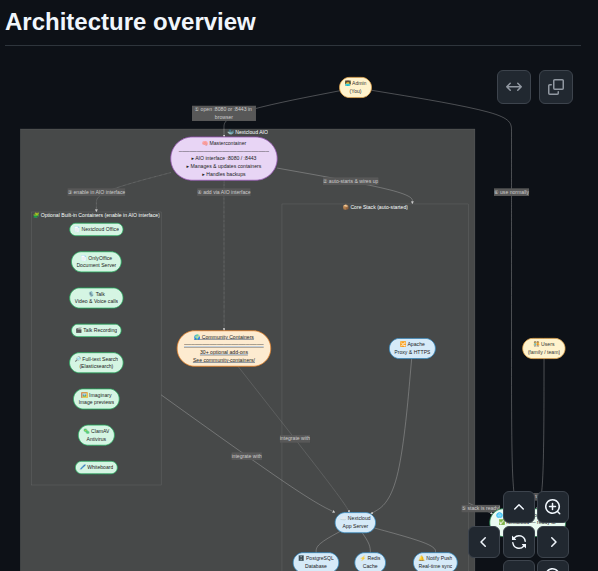
Task: Click the 'stack is ready' edge label
Action: tap(481, 508)
